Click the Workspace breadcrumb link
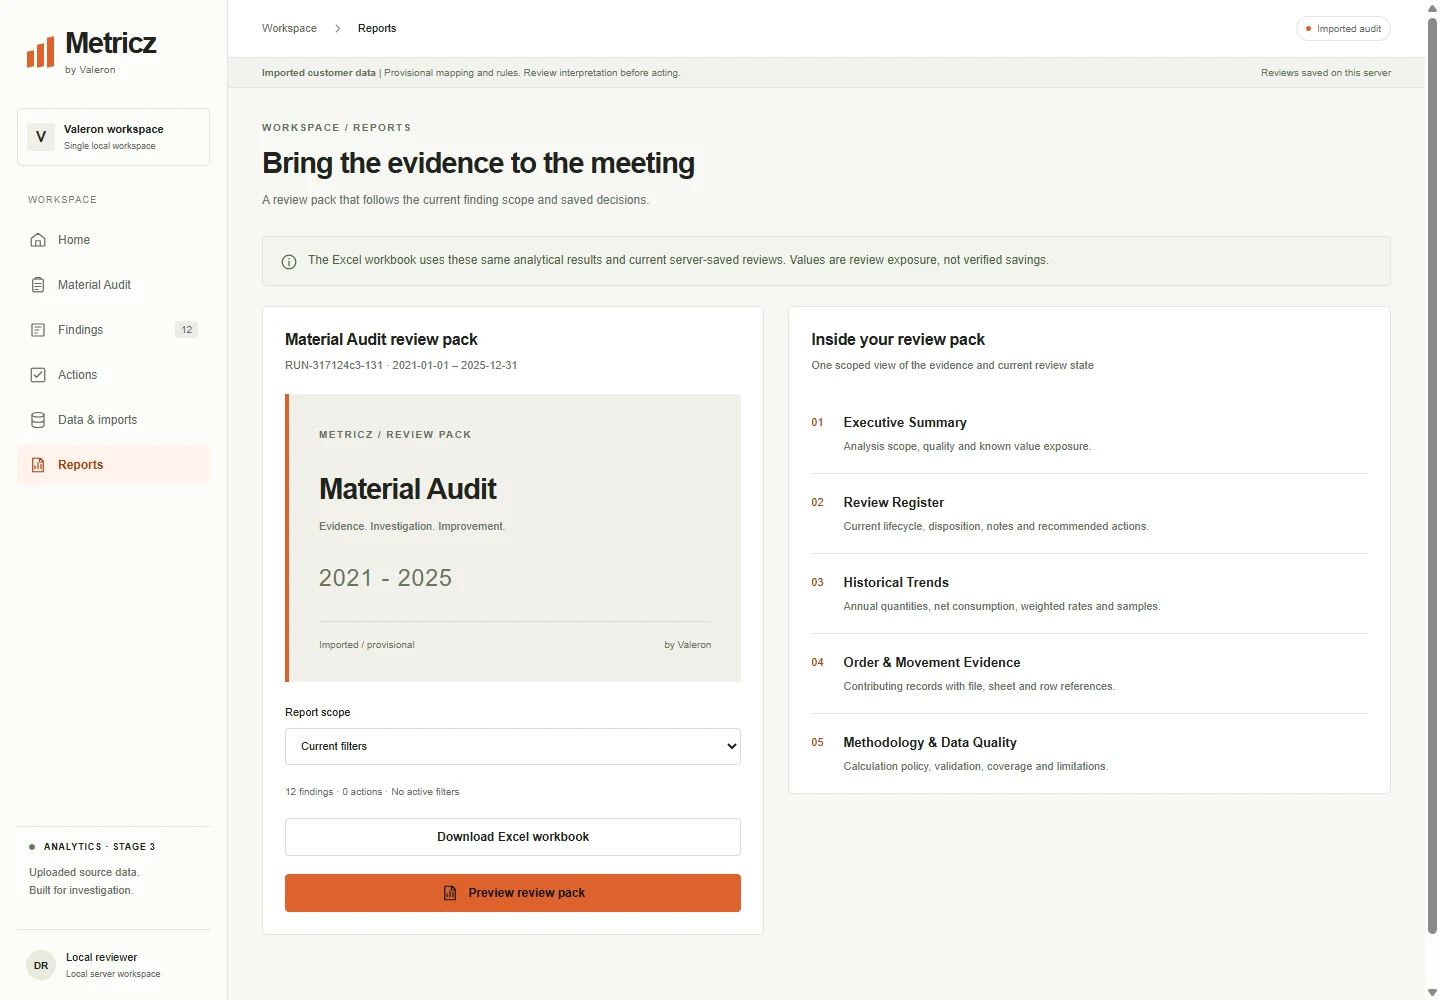 pos(289,29)
